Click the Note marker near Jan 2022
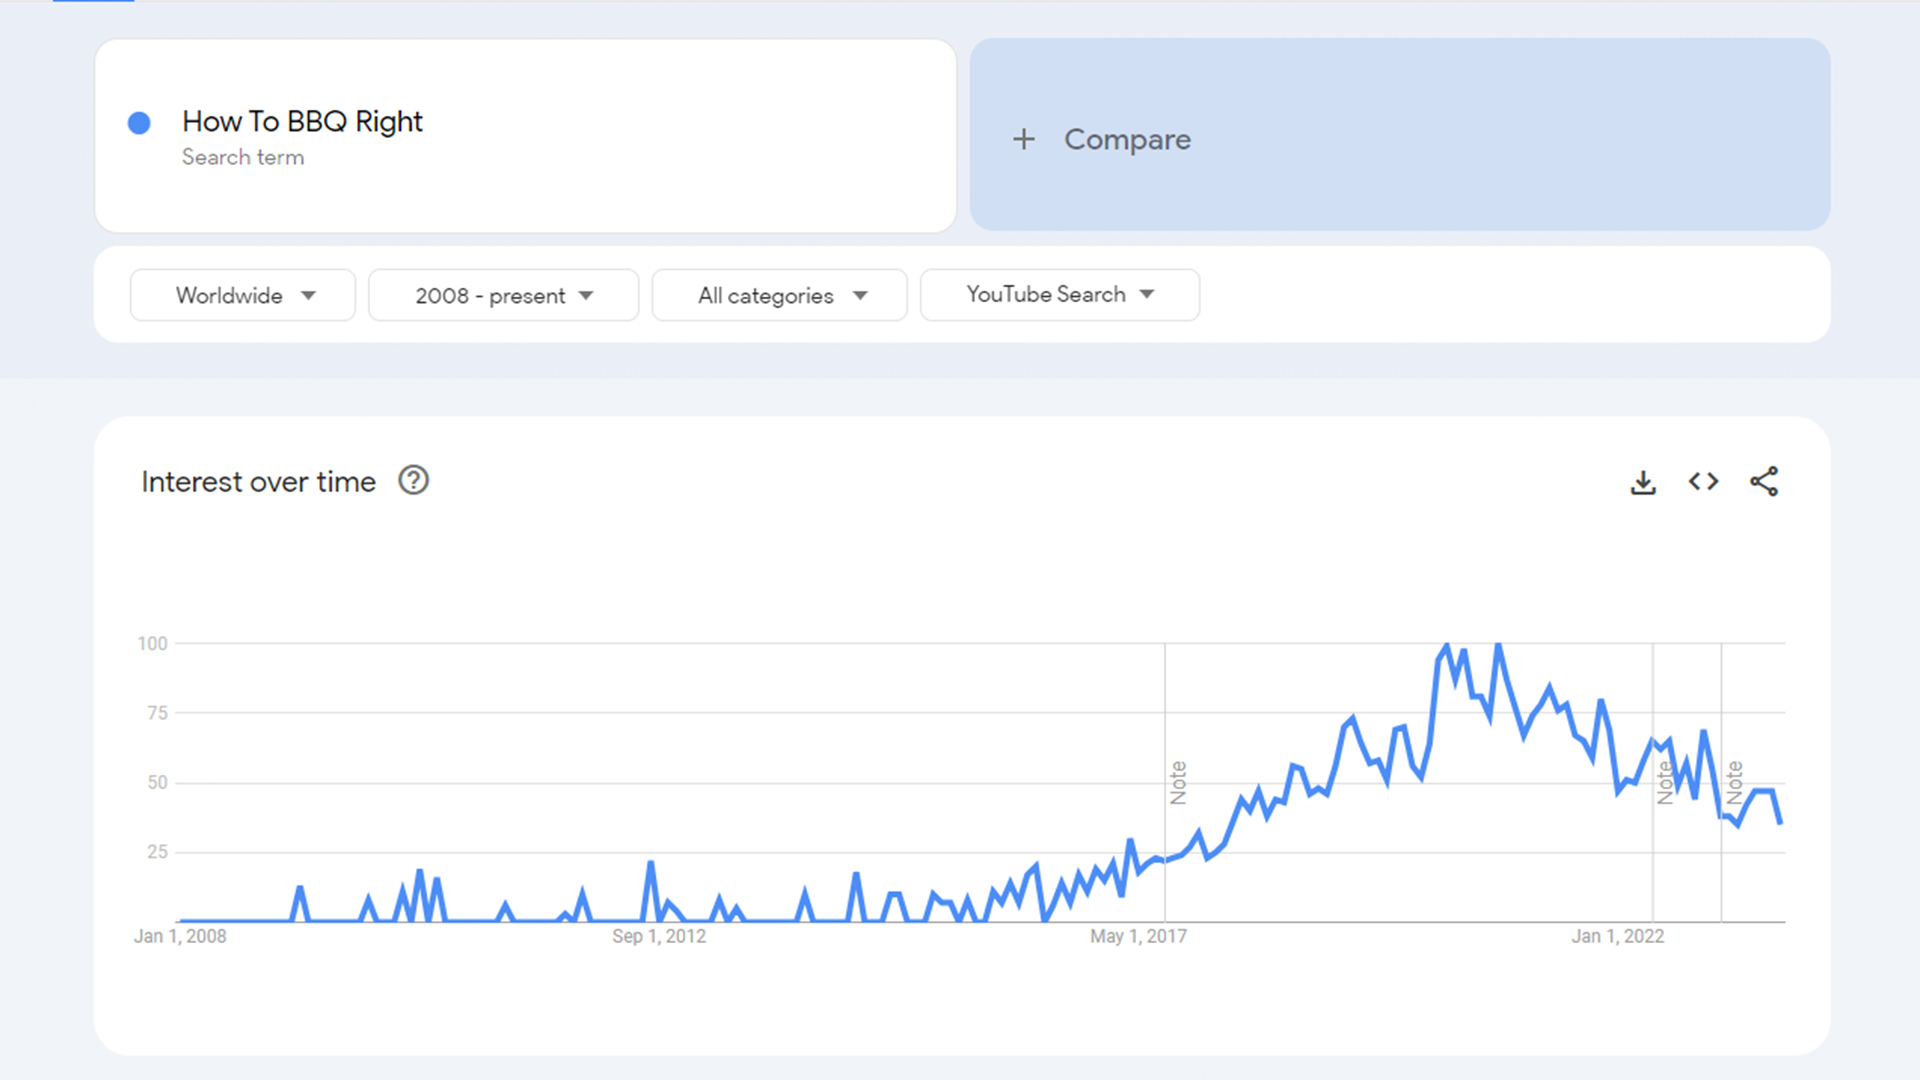The image size is (1920, 1080). [1664, 782]
